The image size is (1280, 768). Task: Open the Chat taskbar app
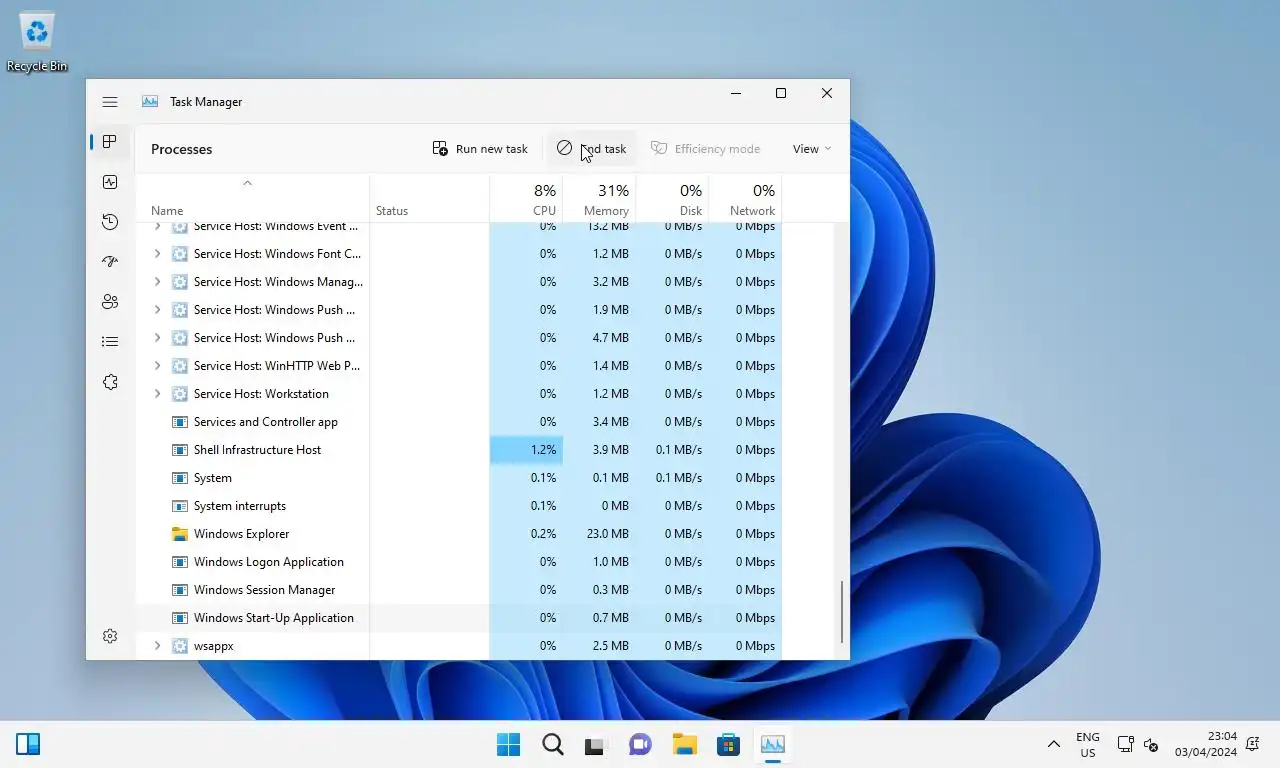point(640,745)
